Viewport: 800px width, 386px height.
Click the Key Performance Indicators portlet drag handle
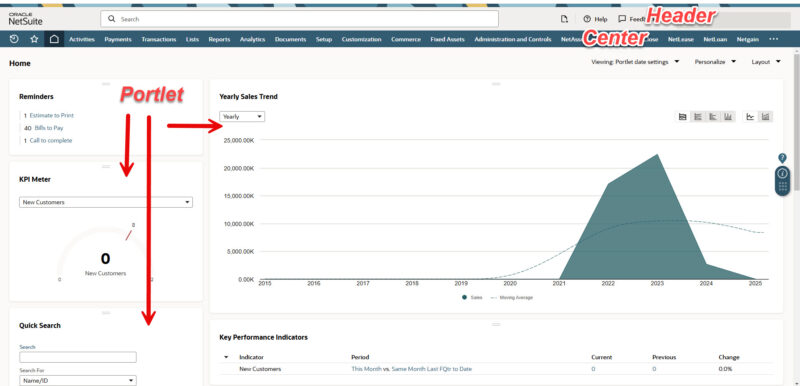pyautogui.click(x=496, y=324)
